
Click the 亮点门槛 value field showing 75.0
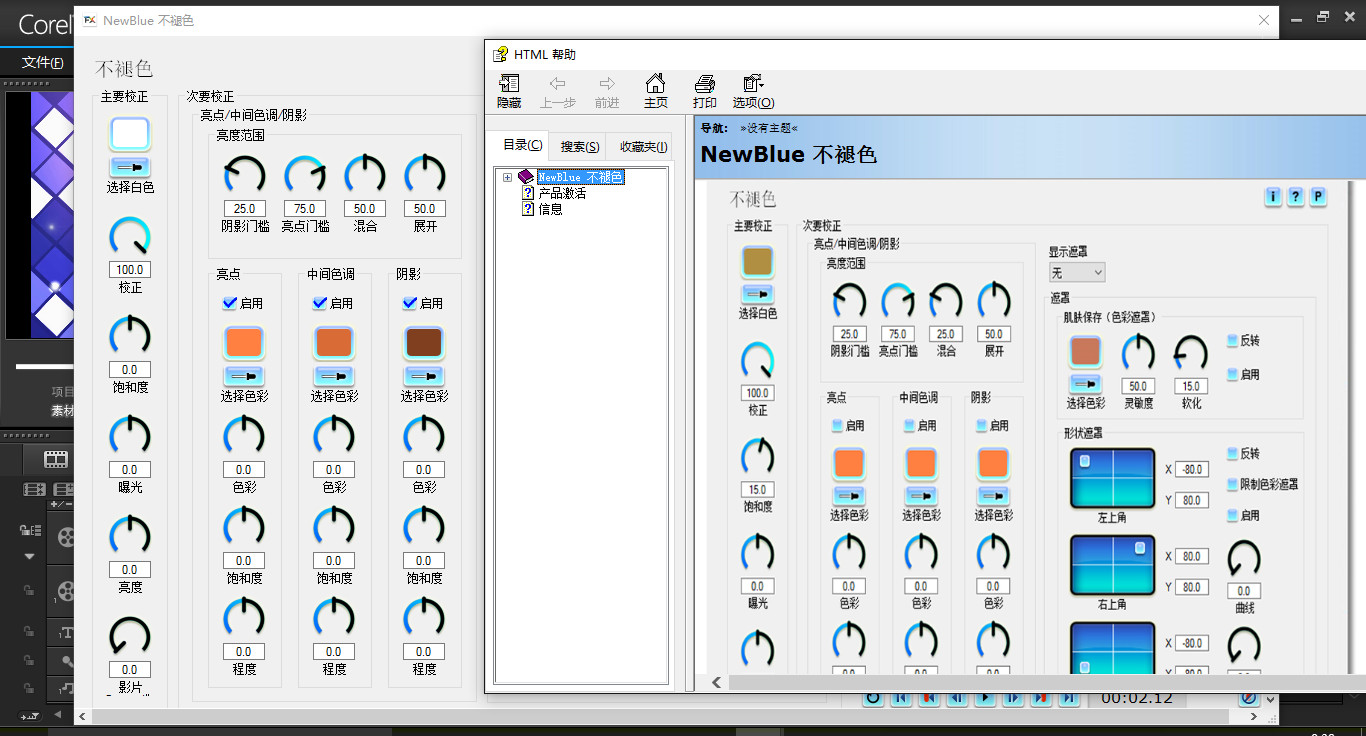pyautogui.click(x=304, y=209)
